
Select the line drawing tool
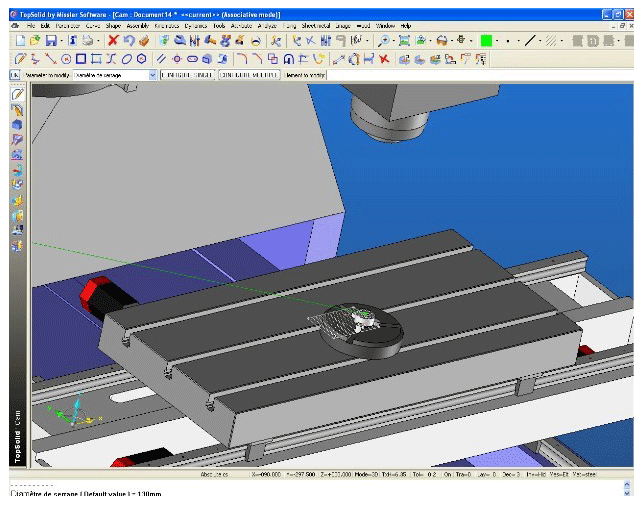click(x=51, y=59)
